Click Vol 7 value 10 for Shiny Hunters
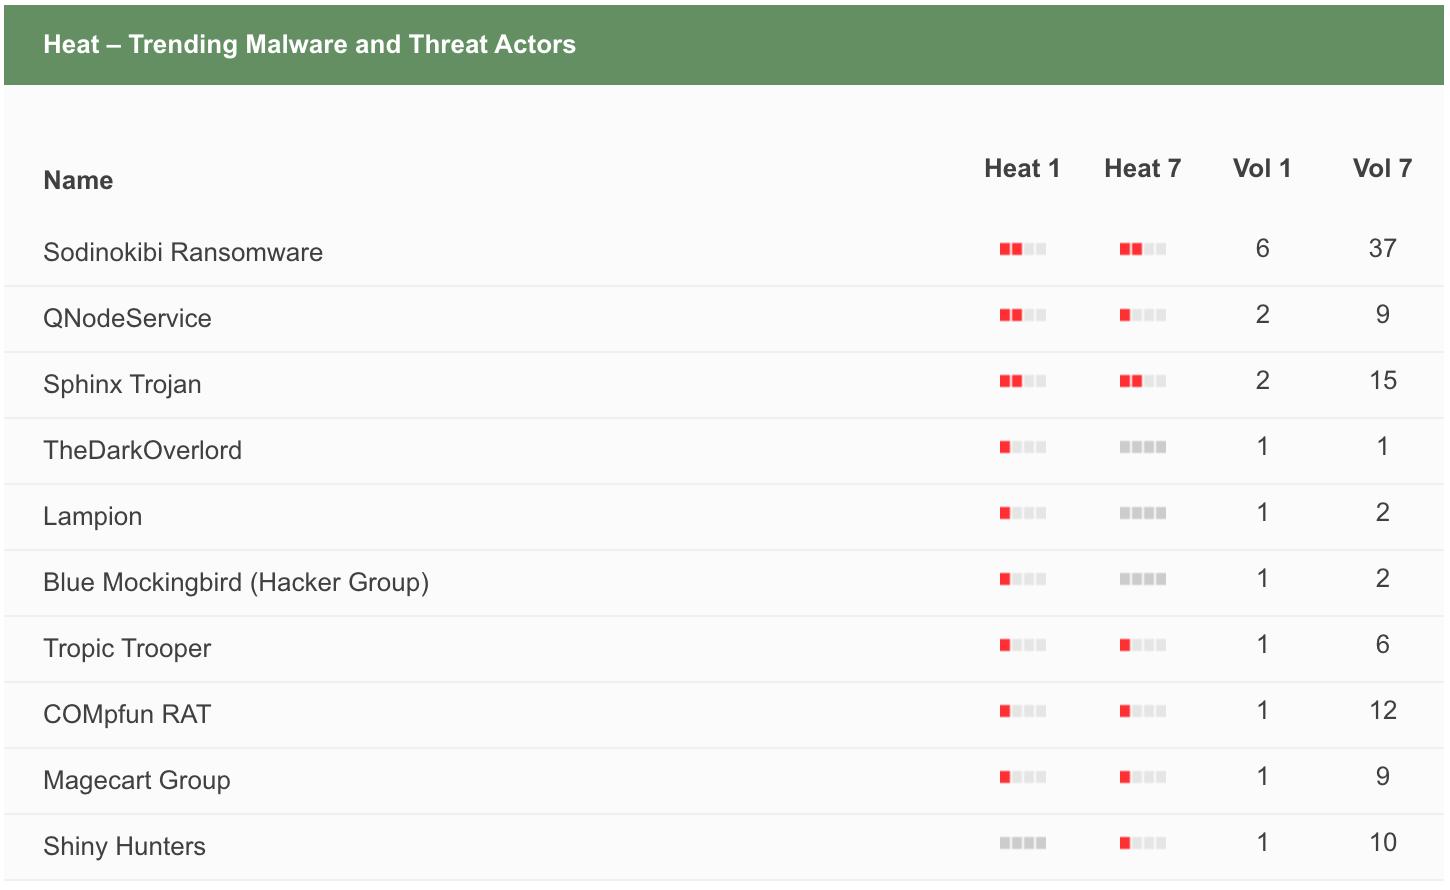1450x890 pixels. tap(1383, 842)
